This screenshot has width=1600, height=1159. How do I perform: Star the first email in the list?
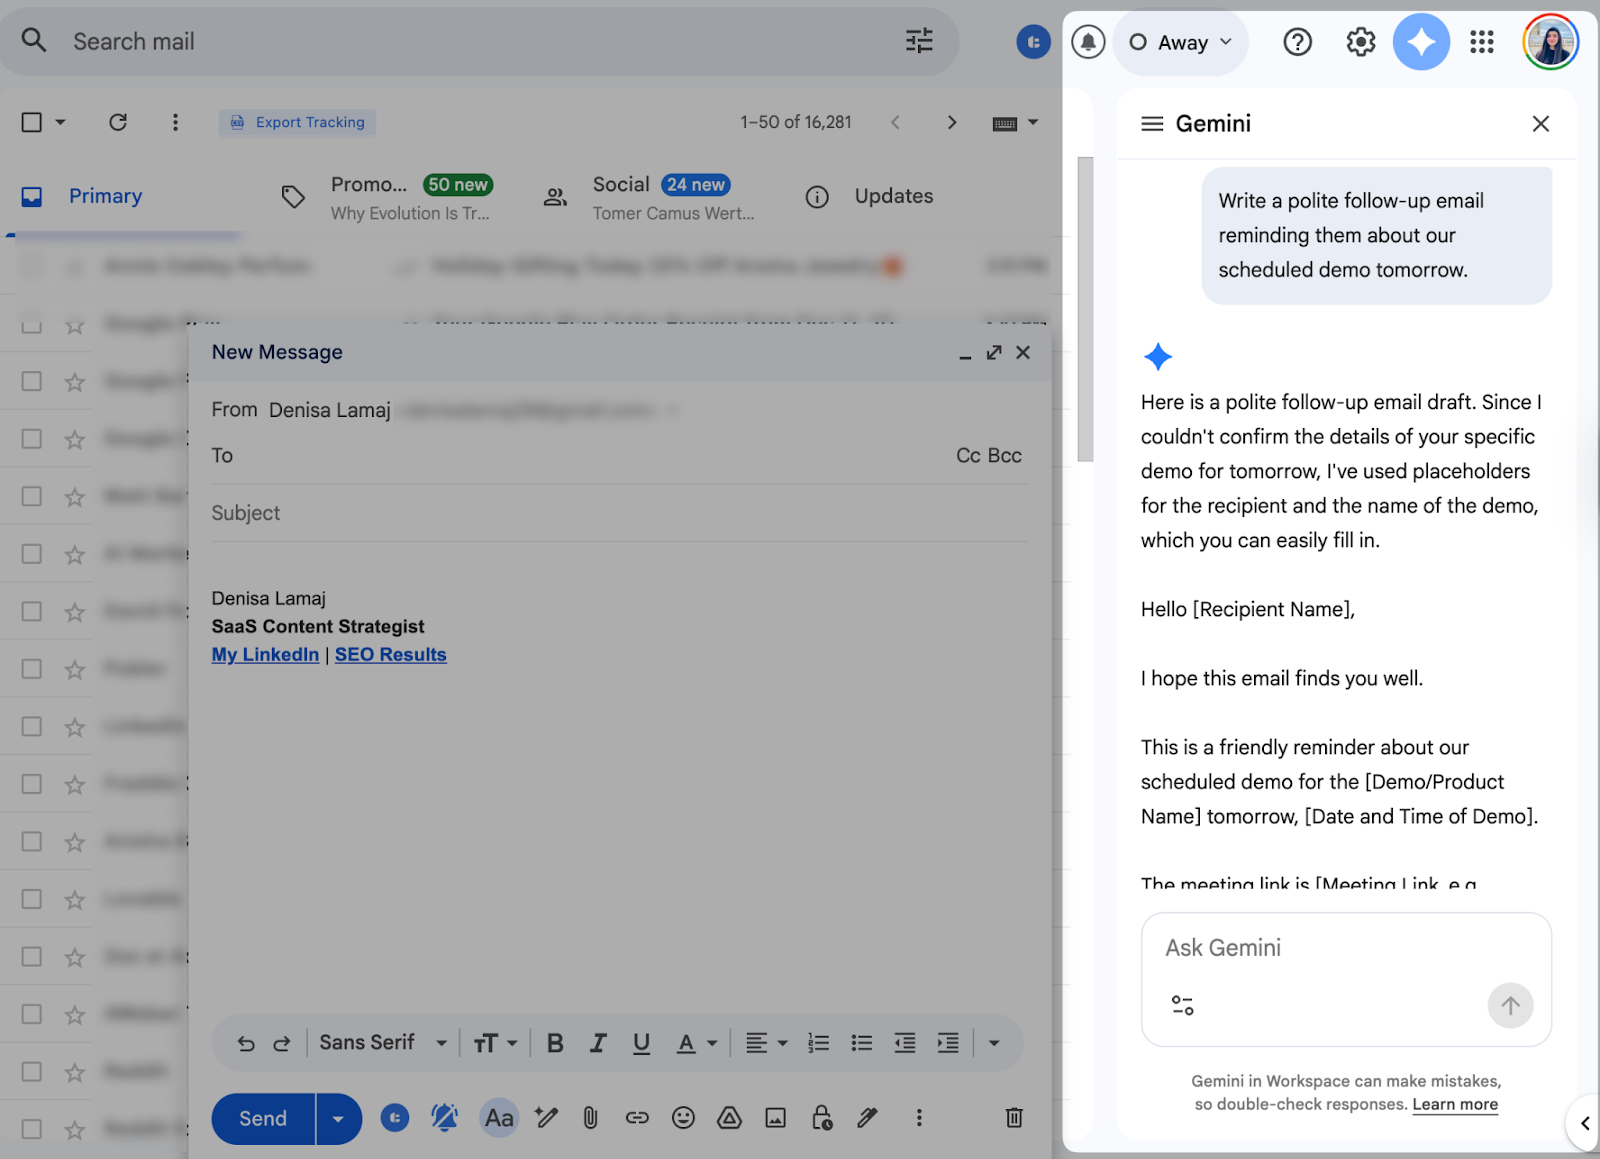click(x=74, y=267)
